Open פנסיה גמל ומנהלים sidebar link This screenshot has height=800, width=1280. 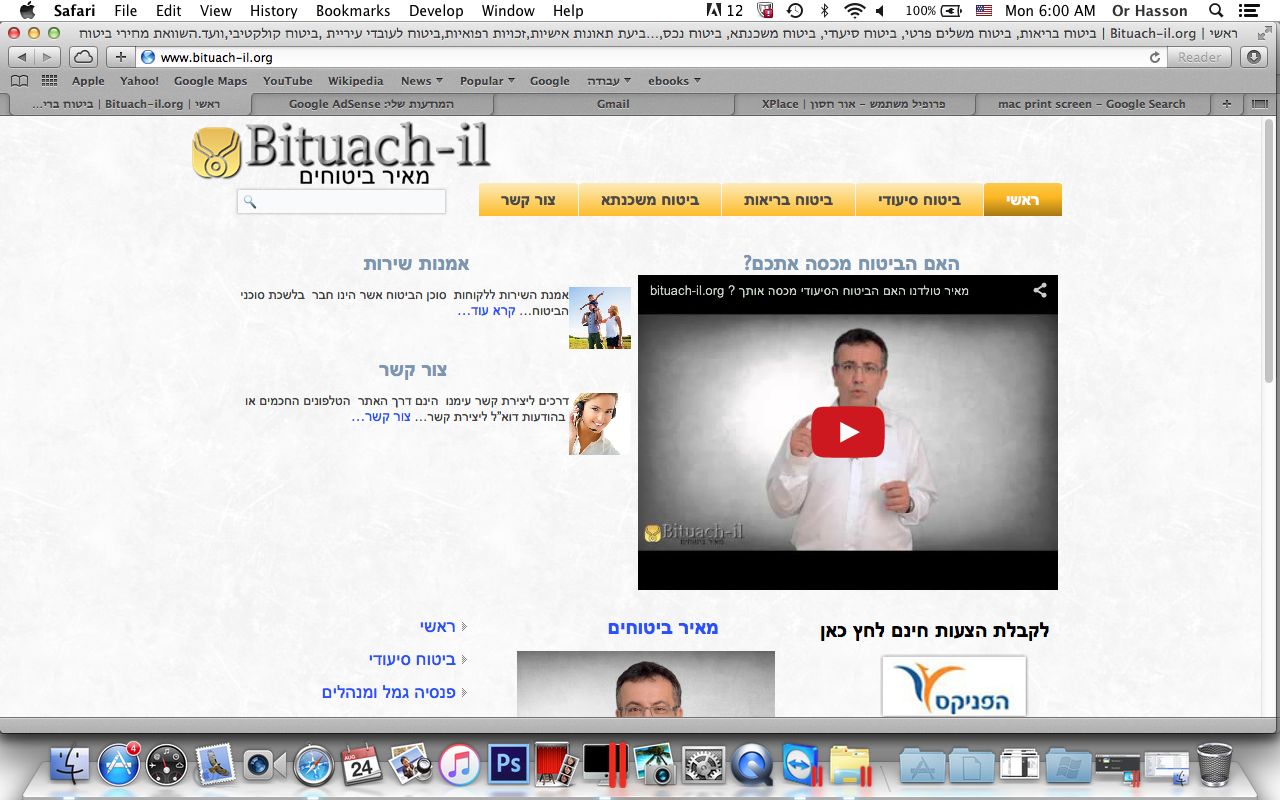[x=389, y=692]
